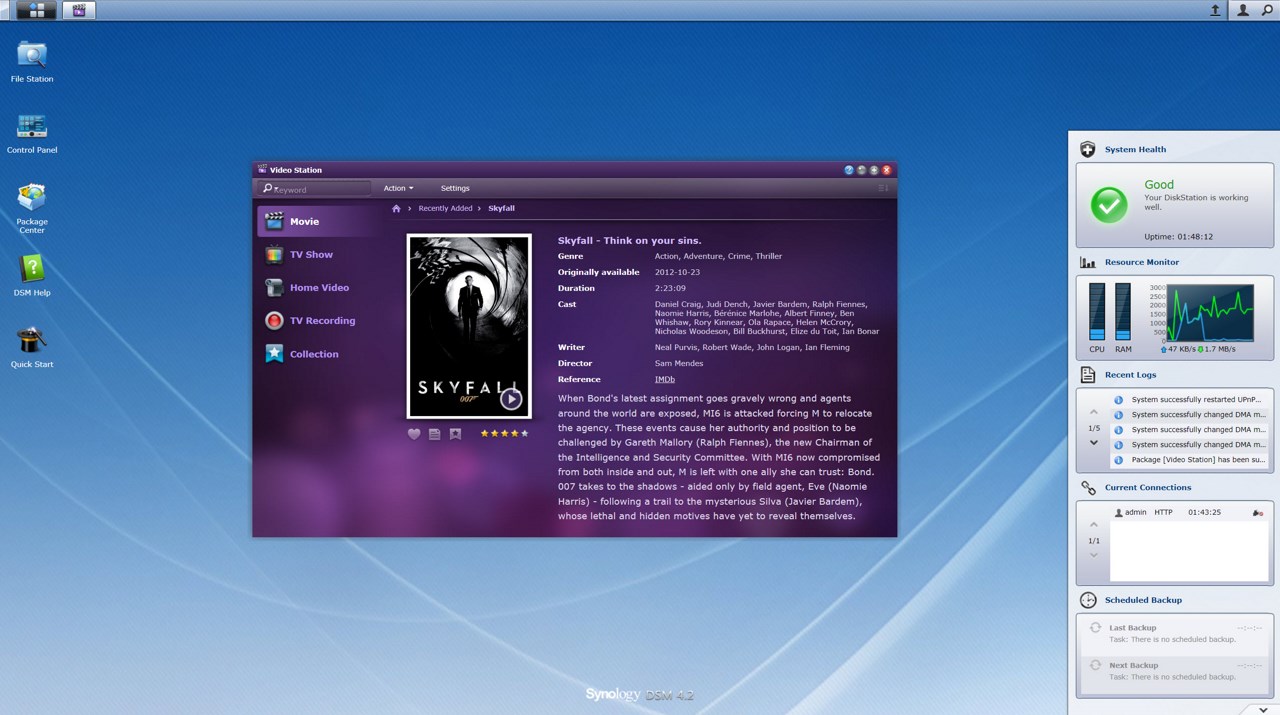Open Control Panel desktop icon
This screenshot has width=1280, height=715.
32,133
